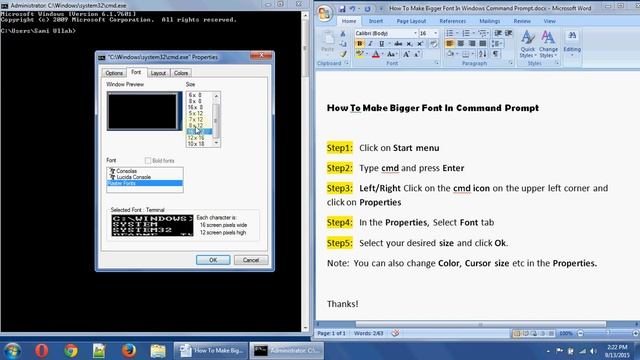Toggle Bold formatting in Word
Image resolution: width=640 pixels, height=360 pixels.
point(359,44)
